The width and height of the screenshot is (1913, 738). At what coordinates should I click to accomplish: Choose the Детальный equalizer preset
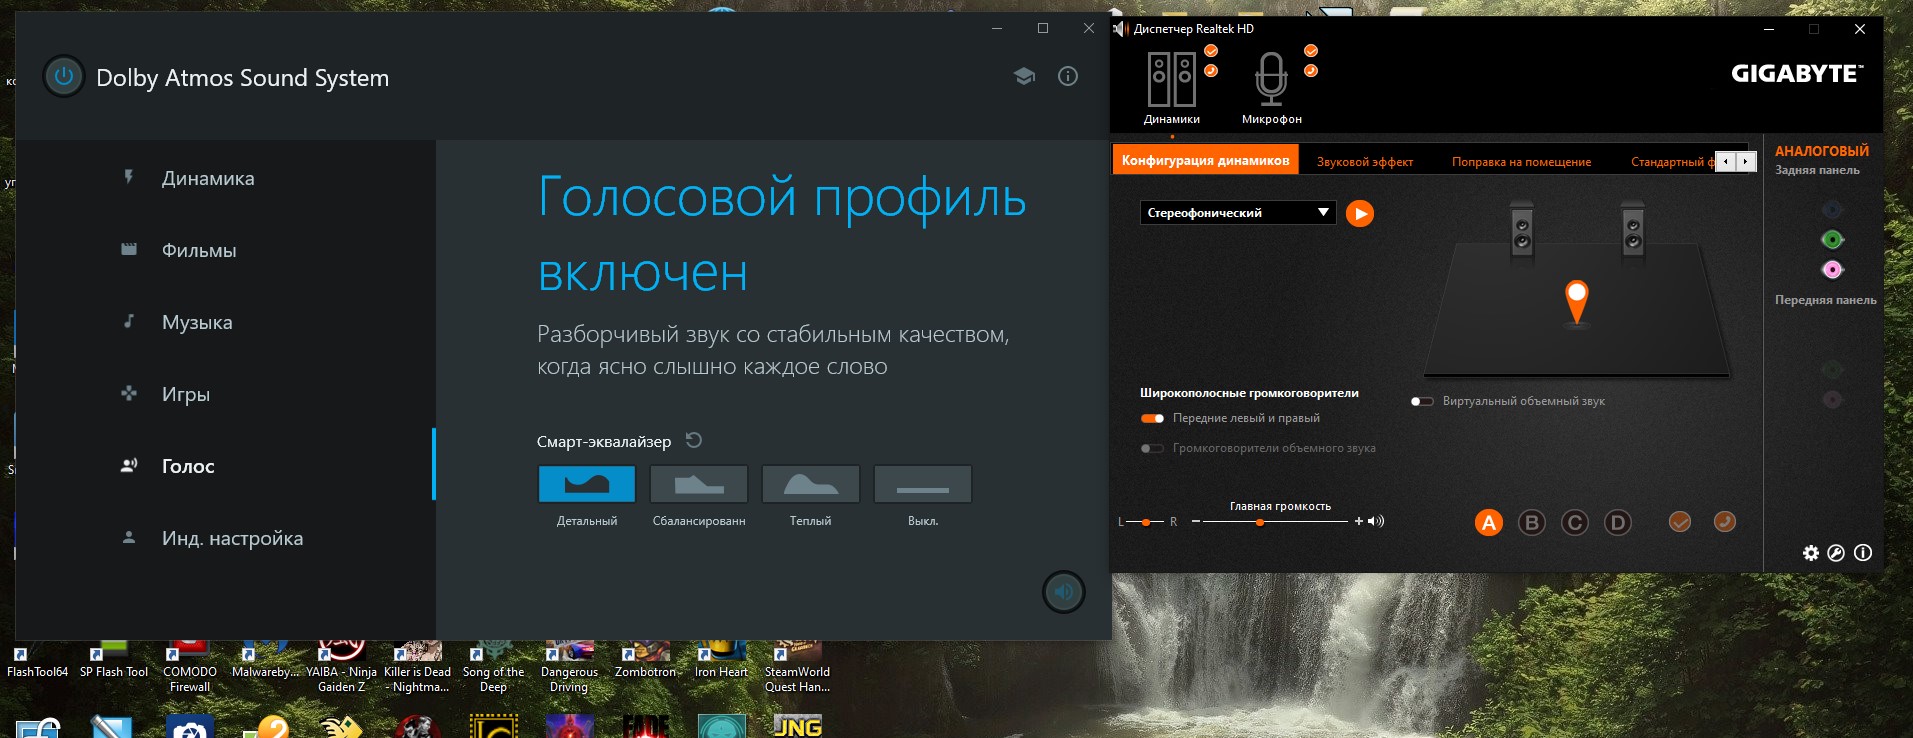[587, 484]
